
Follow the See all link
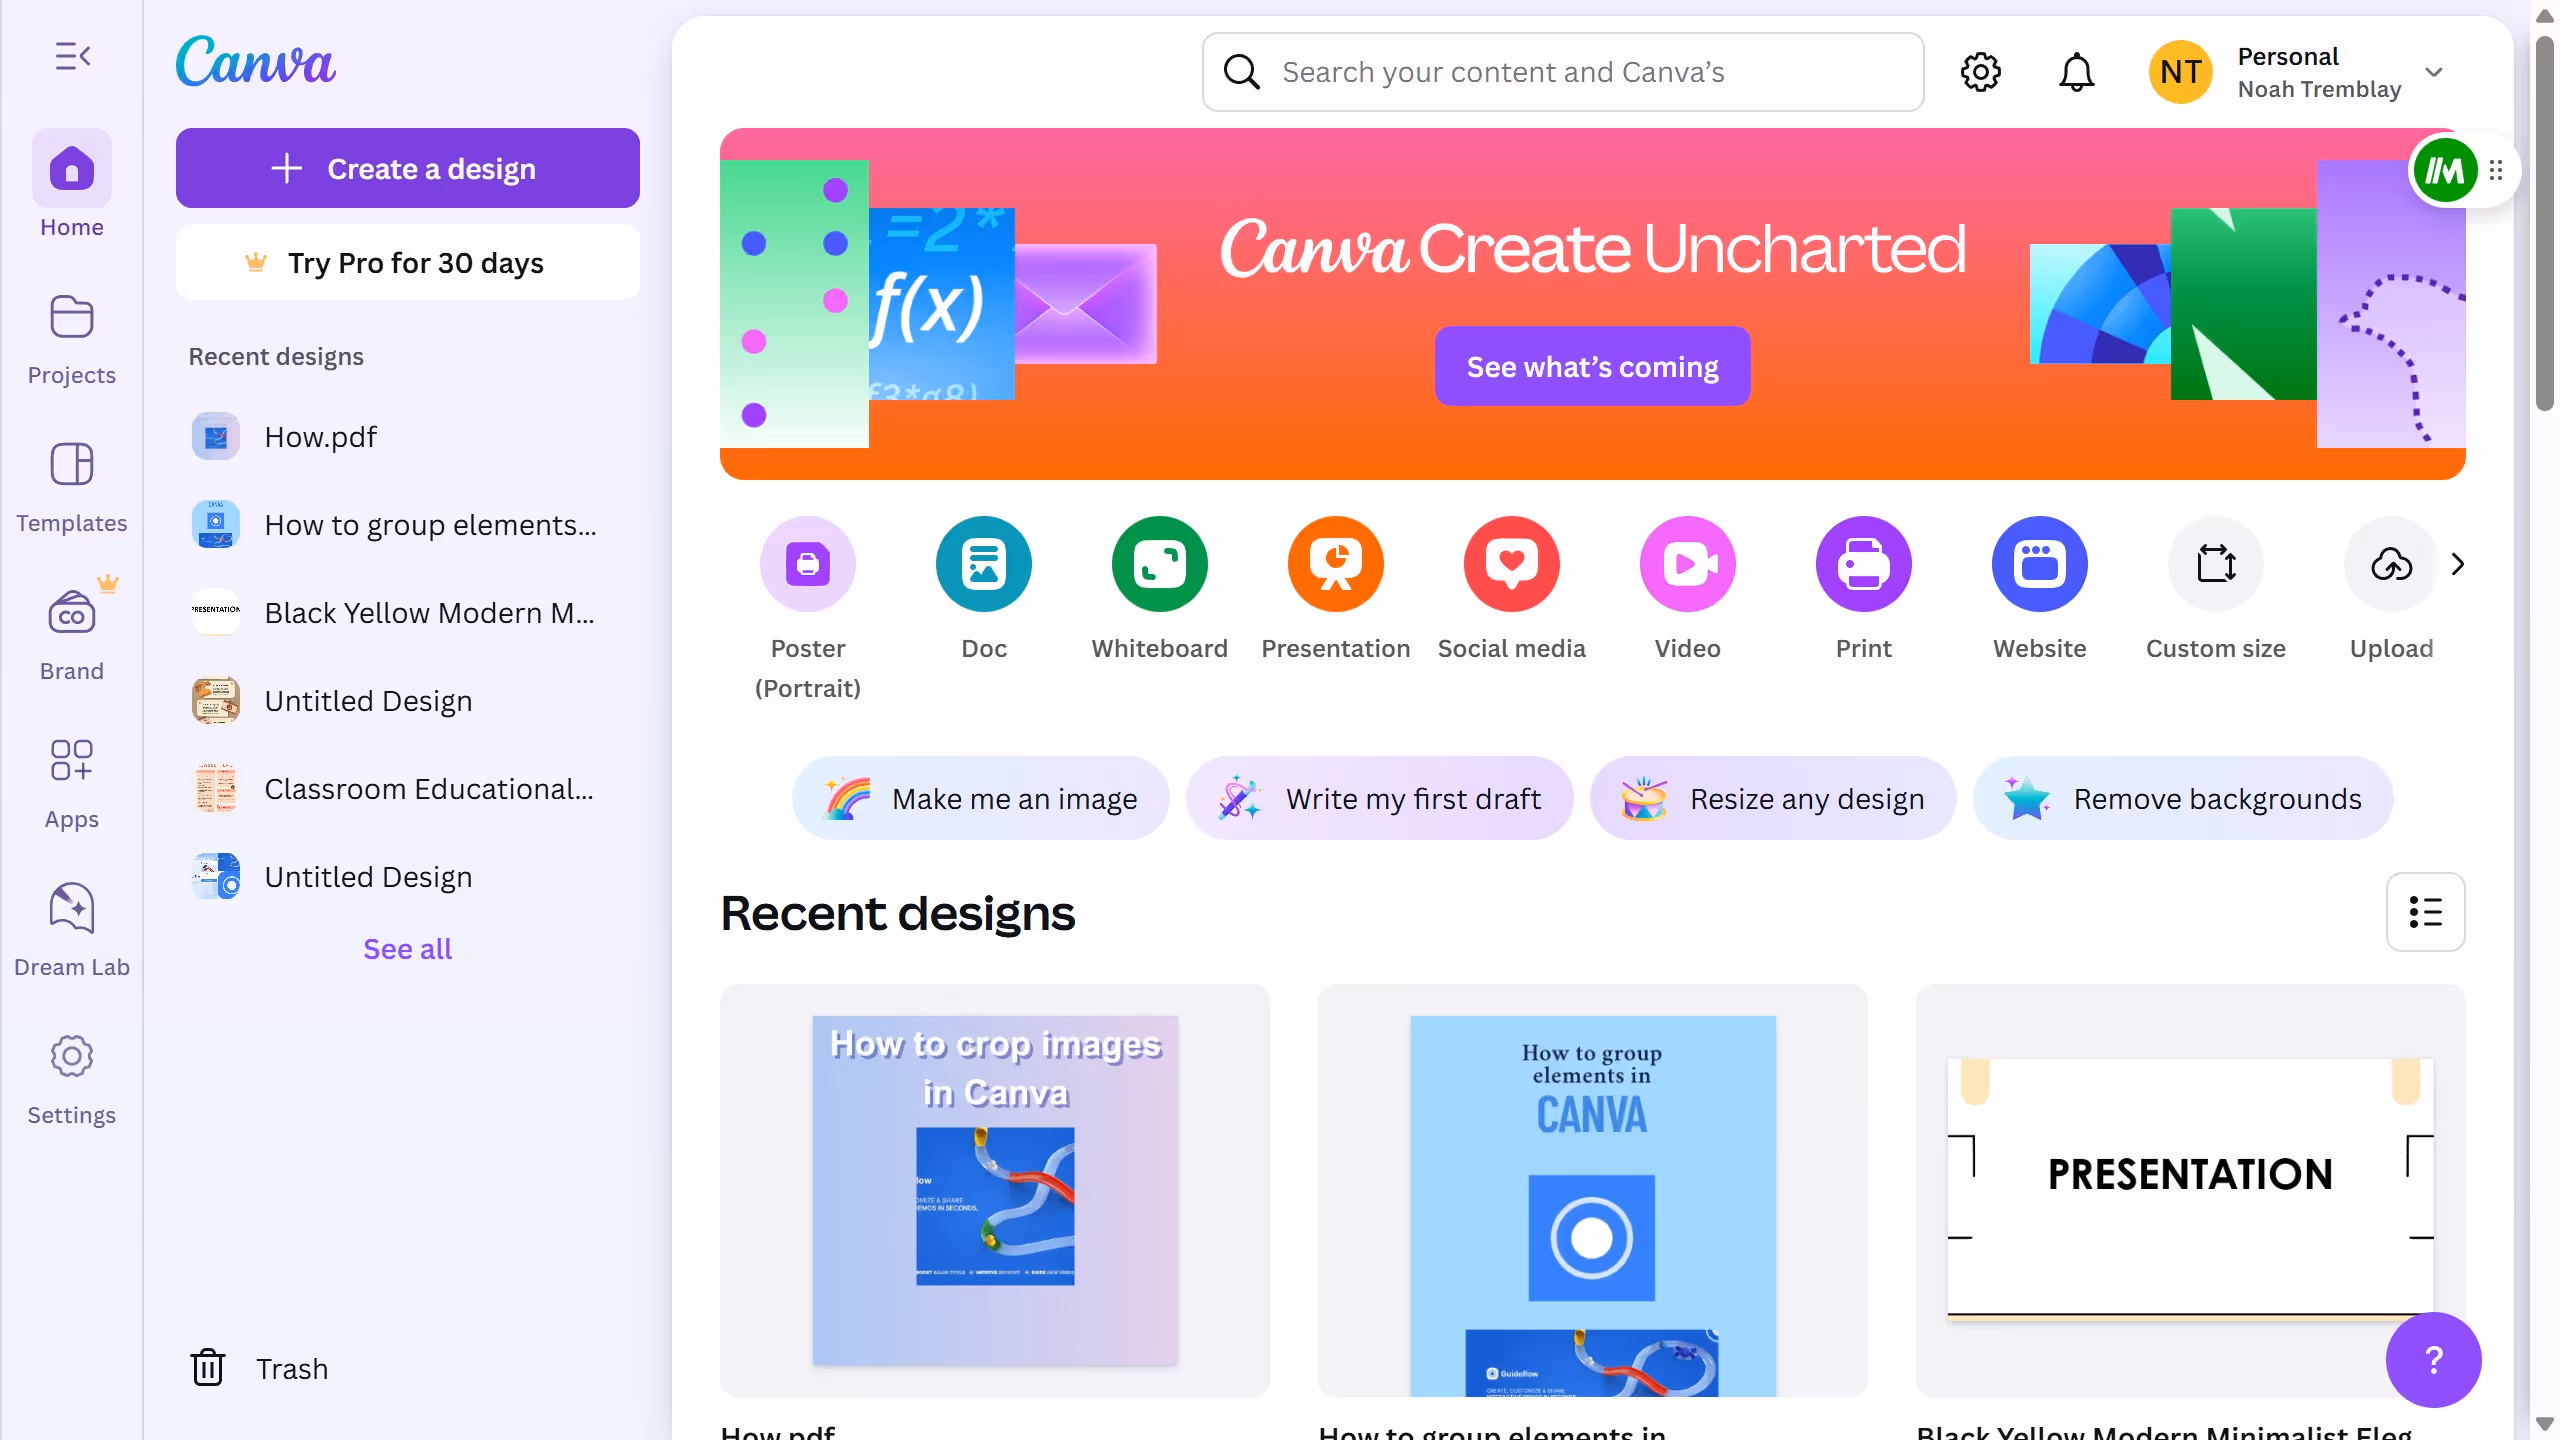407,949
